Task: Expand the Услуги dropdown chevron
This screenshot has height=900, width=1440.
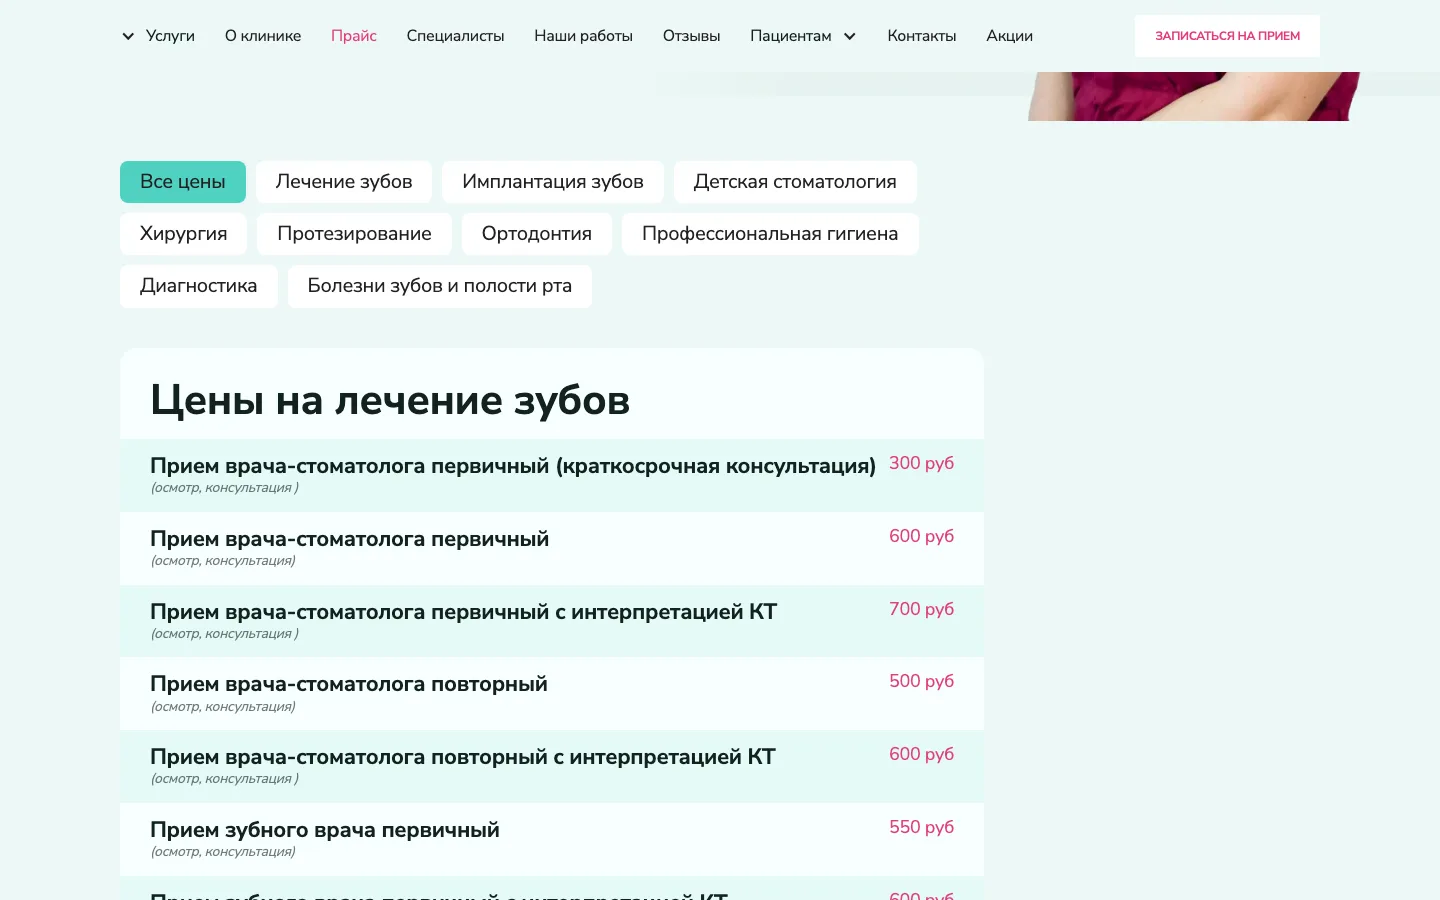Action: click(128, 36)
